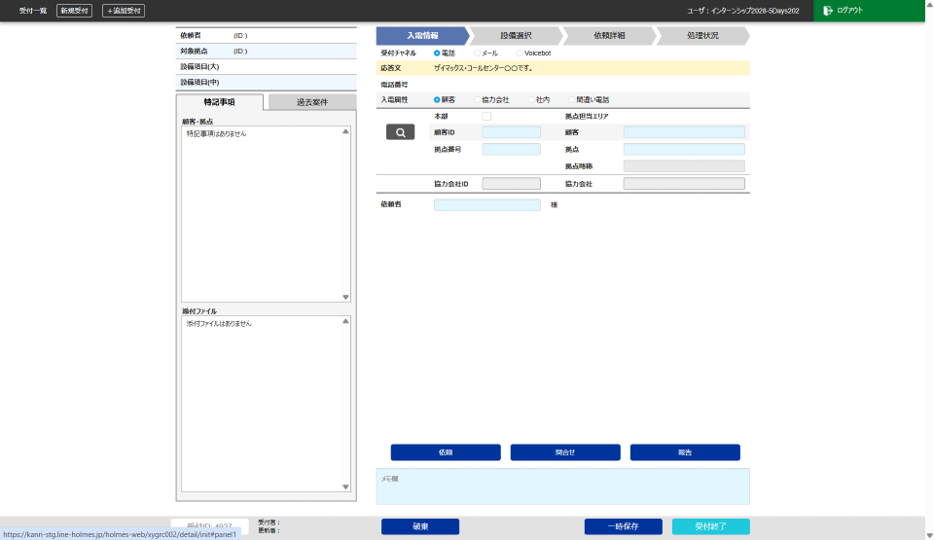The width and height of the screenshot is (934, 540).
Task: Switch to the 過去案件 tab
Action: pos(312,102)
